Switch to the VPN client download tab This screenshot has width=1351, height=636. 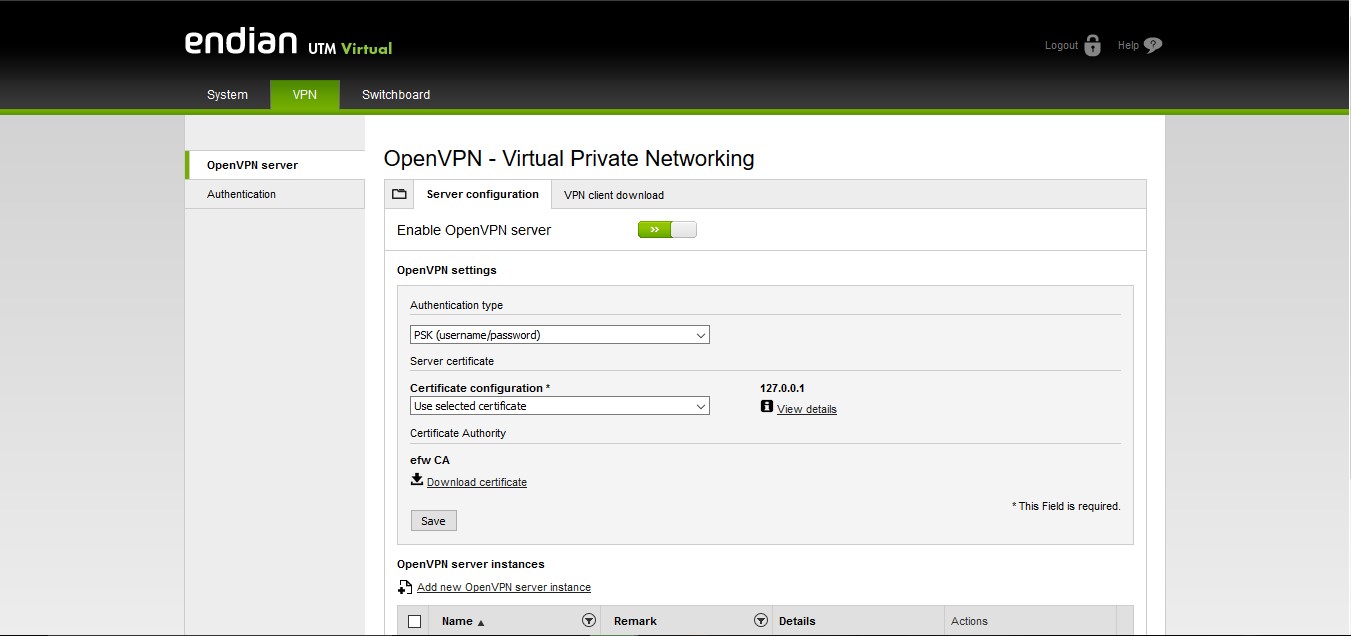(x=613, y=195)
